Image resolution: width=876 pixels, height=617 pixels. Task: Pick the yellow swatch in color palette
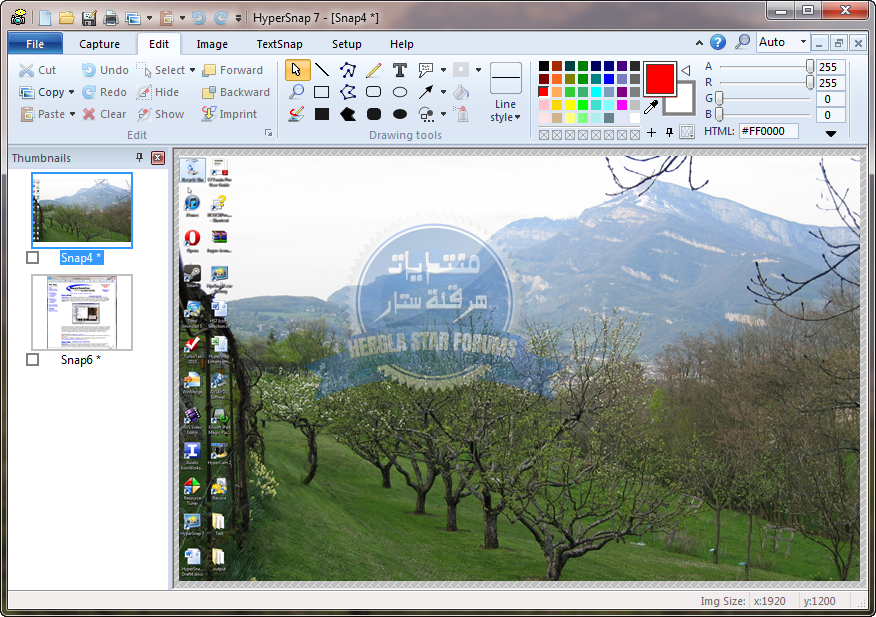(x=570, y=105)
